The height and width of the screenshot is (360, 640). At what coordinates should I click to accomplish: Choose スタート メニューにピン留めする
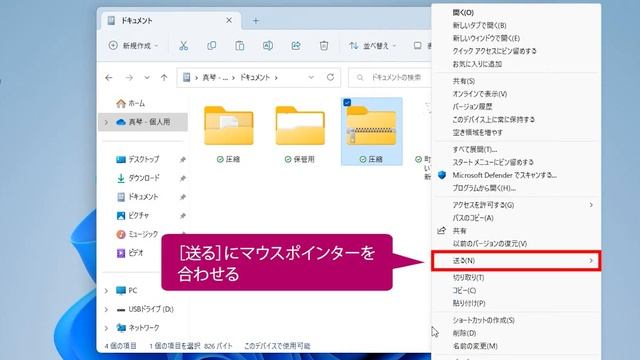click(x=493, y=162)
